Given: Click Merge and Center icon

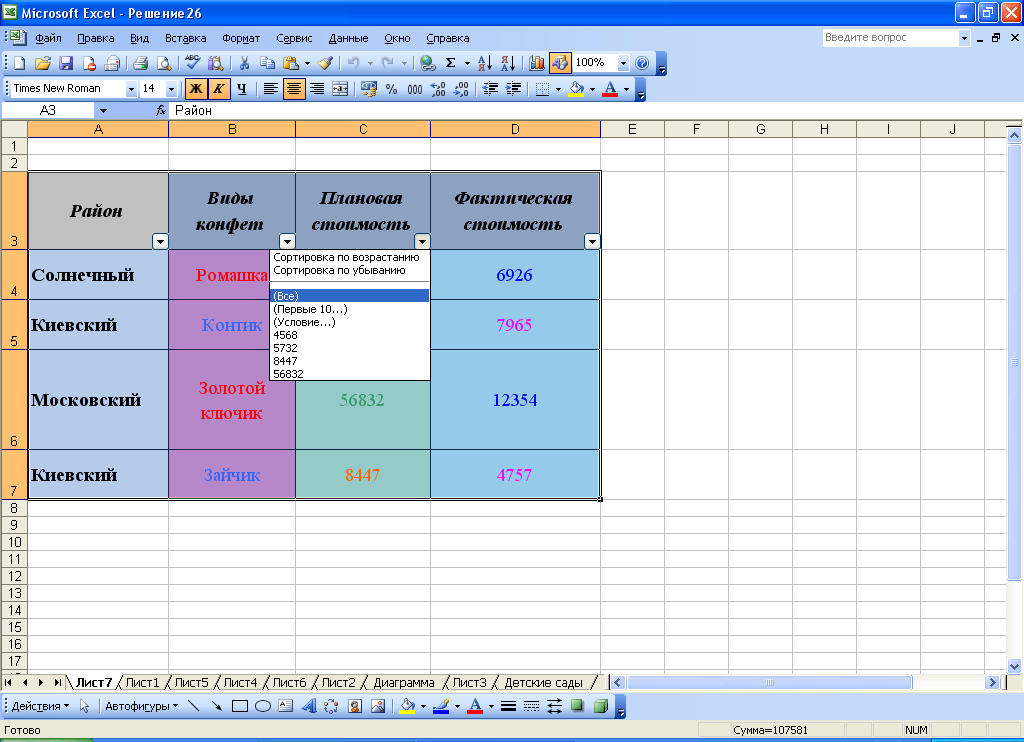Looking at the screenshot, I should [x=340, y=89].
